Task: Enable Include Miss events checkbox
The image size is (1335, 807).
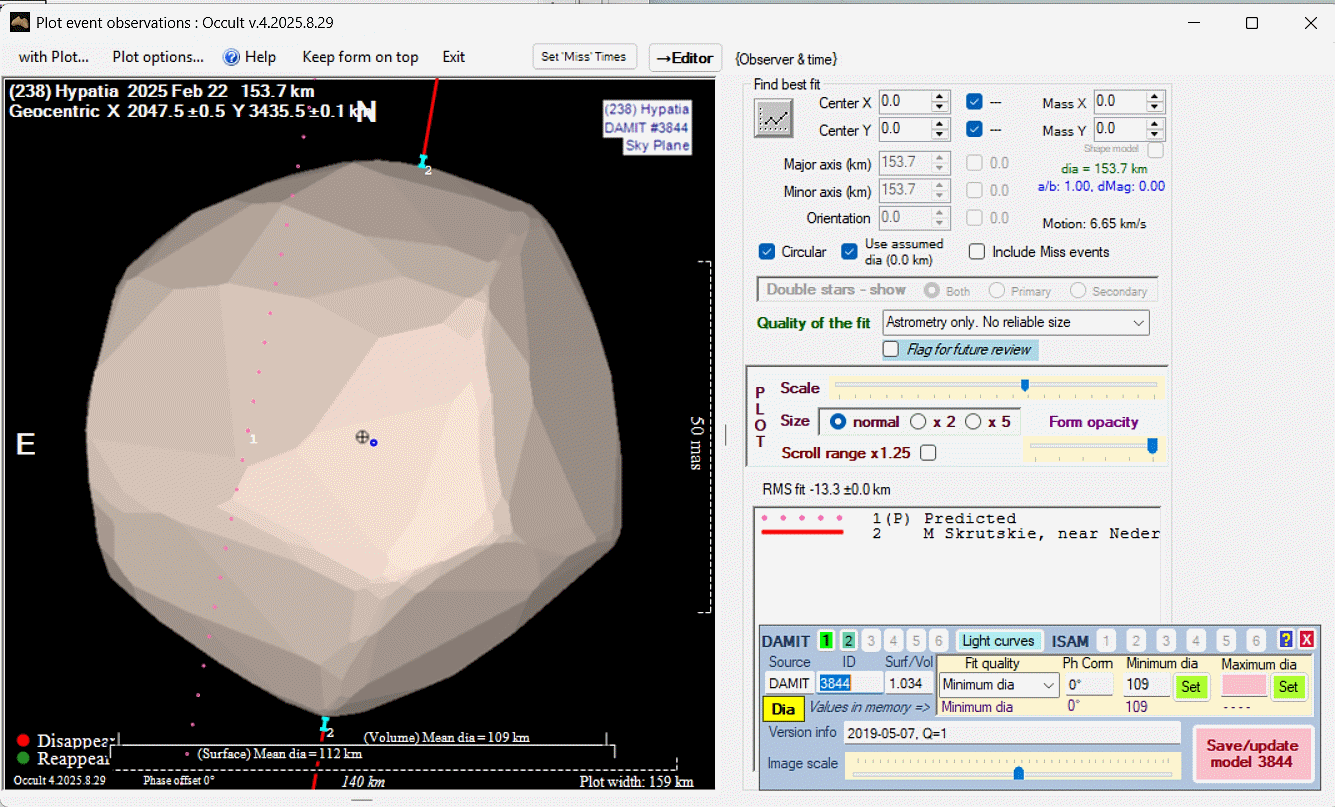Action: click(977, 252)
